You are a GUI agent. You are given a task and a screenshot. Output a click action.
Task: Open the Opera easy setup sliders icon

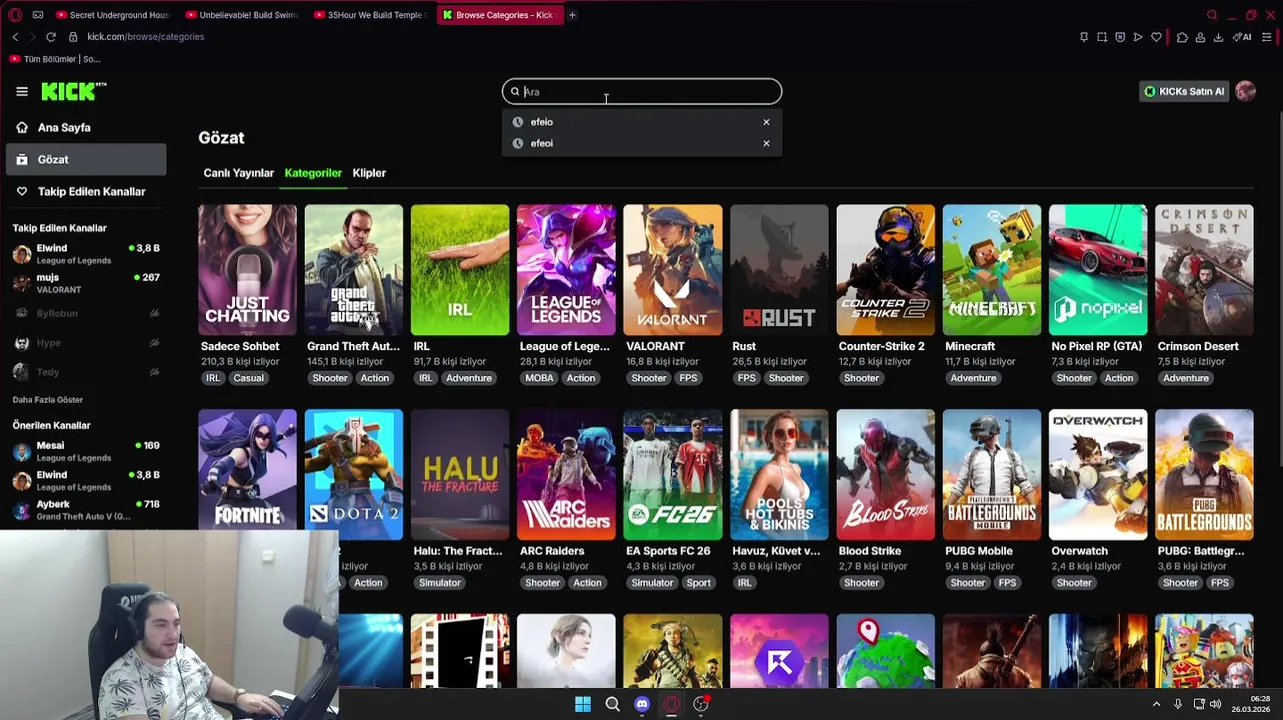[1267, 37]
